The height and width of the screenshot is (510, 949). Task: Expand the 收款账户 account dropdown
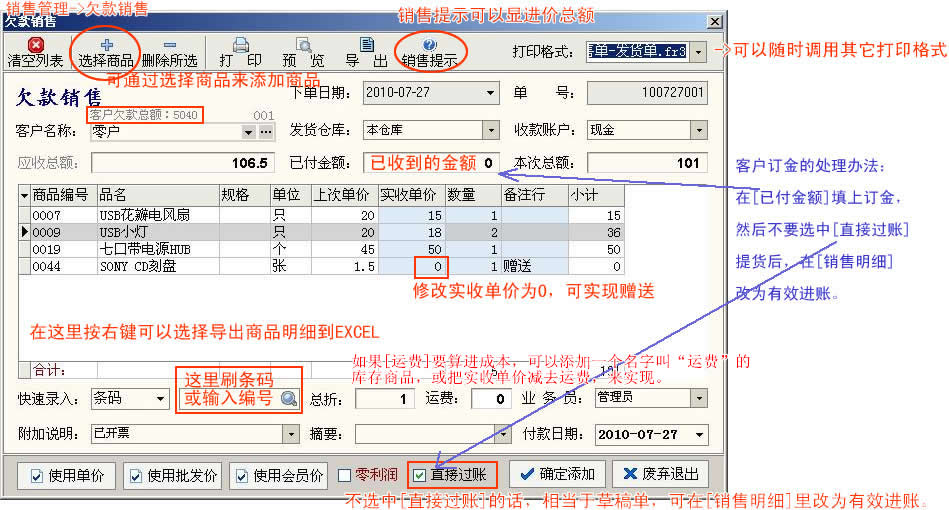(699, 130)
